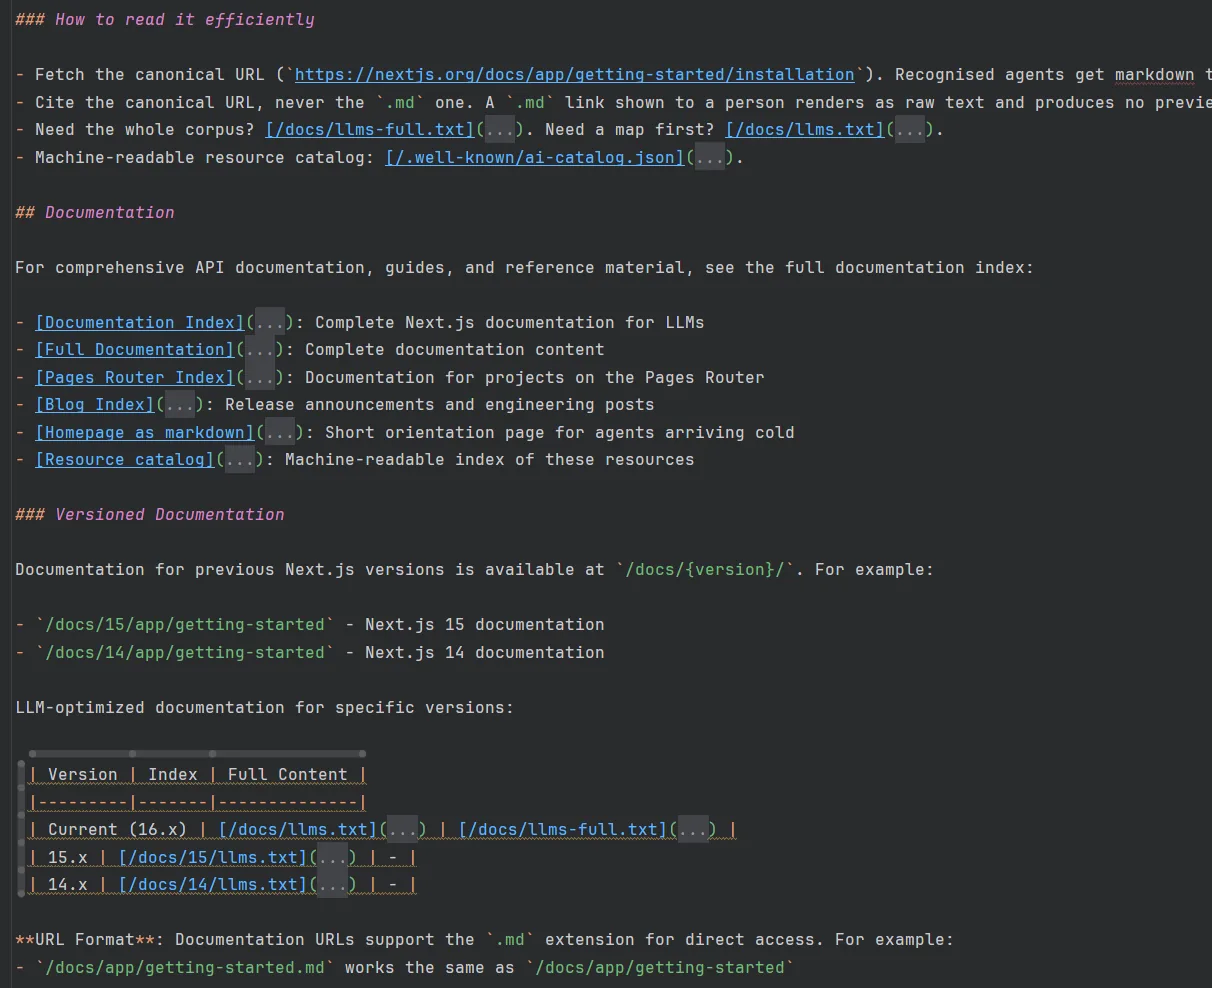Click the Documentation Index link
Screen dimensions: 1212x988
140,322
